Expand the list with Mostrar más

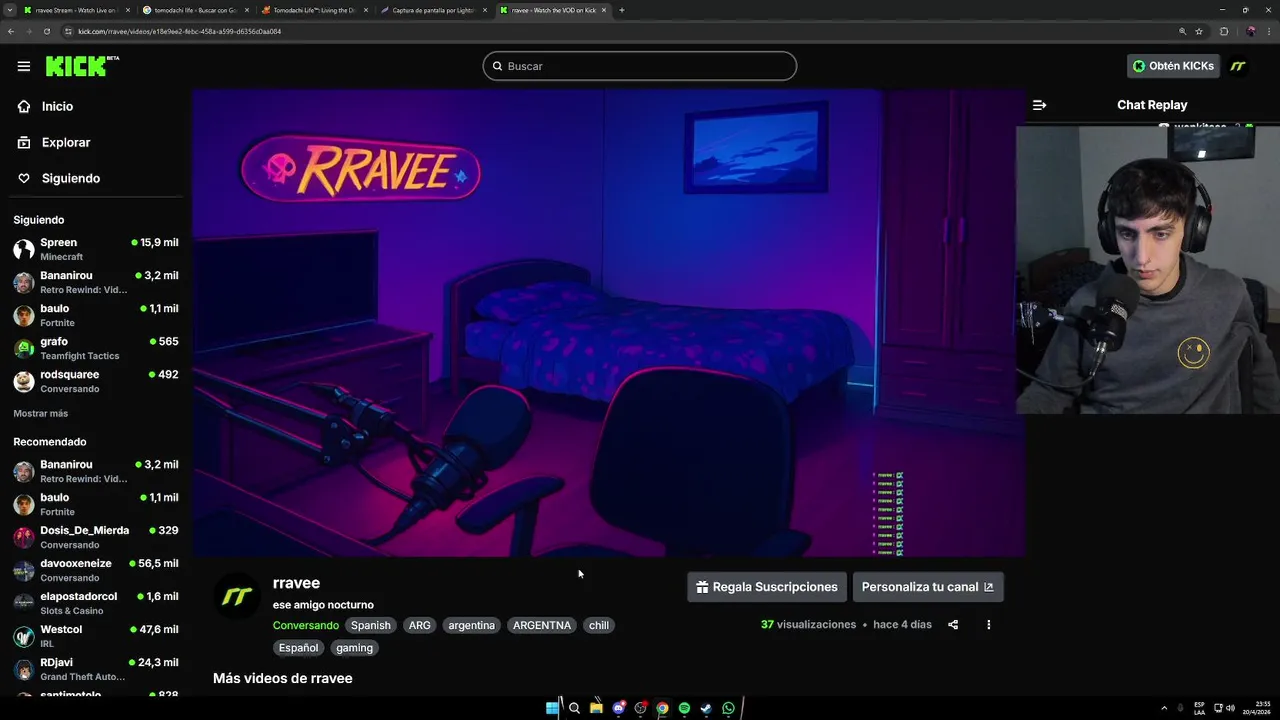[x=41, y=413]
